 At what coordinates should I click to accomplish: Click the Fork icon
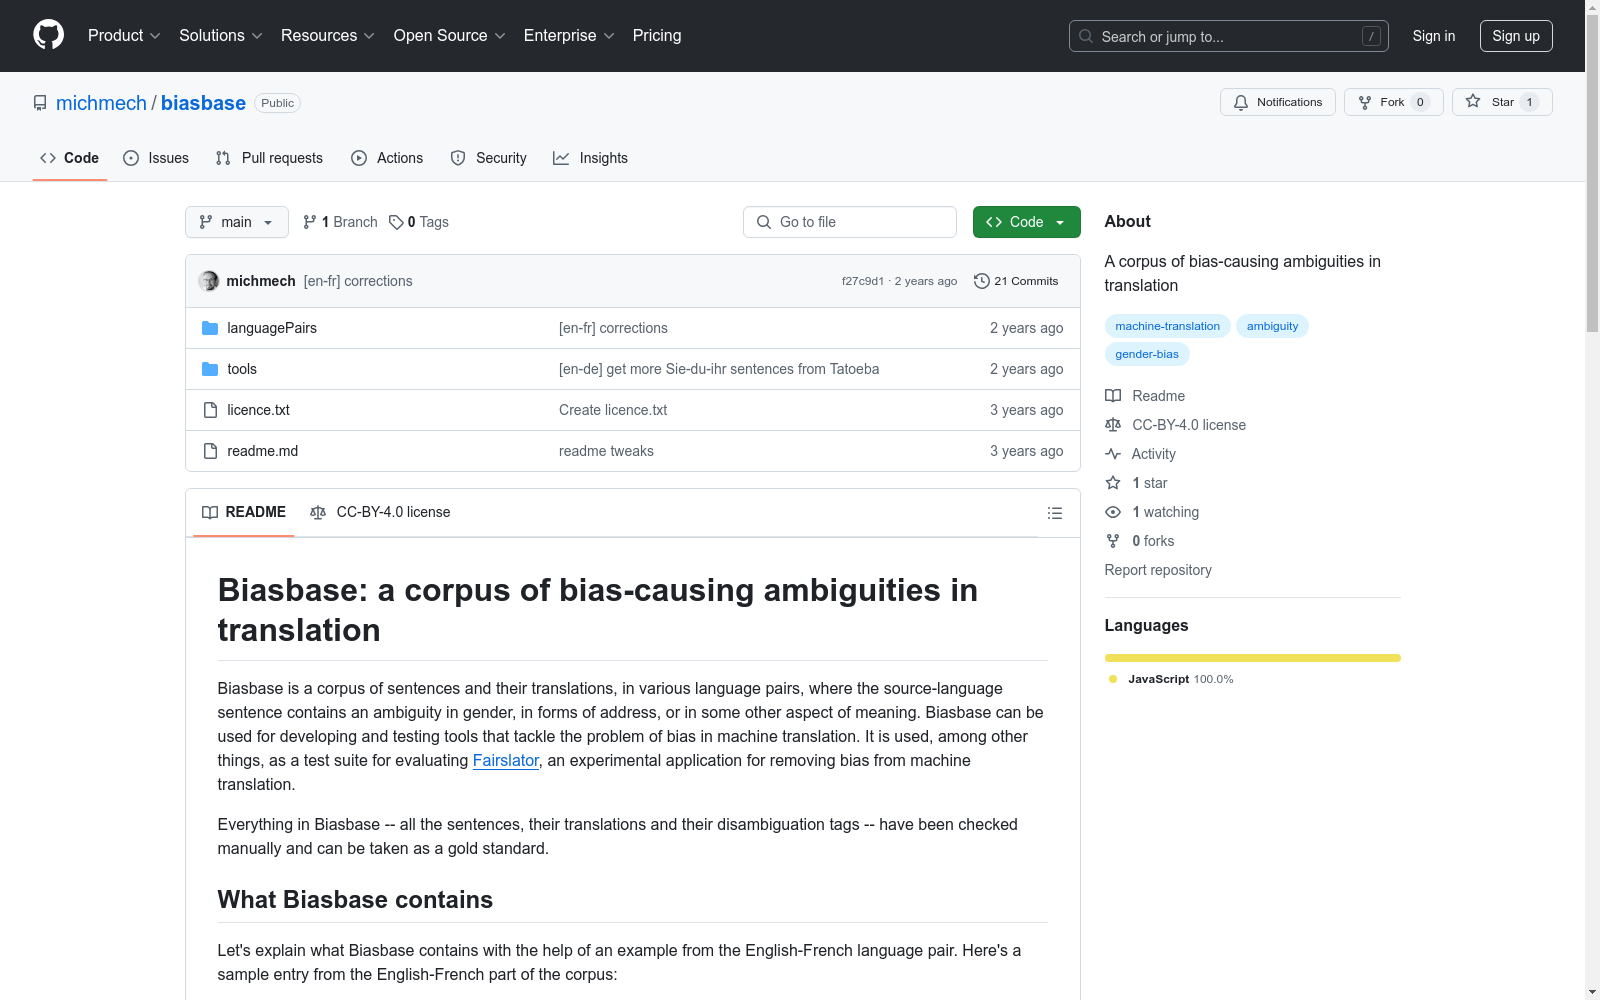coord(1365,102)
